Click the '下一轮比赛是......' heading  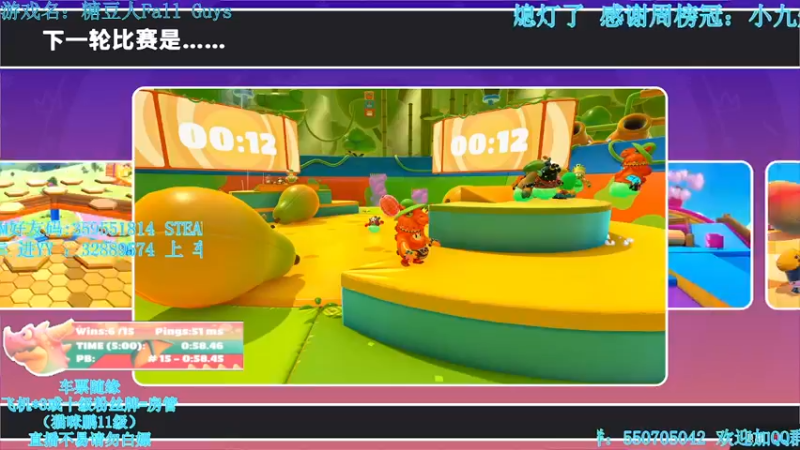134,41
